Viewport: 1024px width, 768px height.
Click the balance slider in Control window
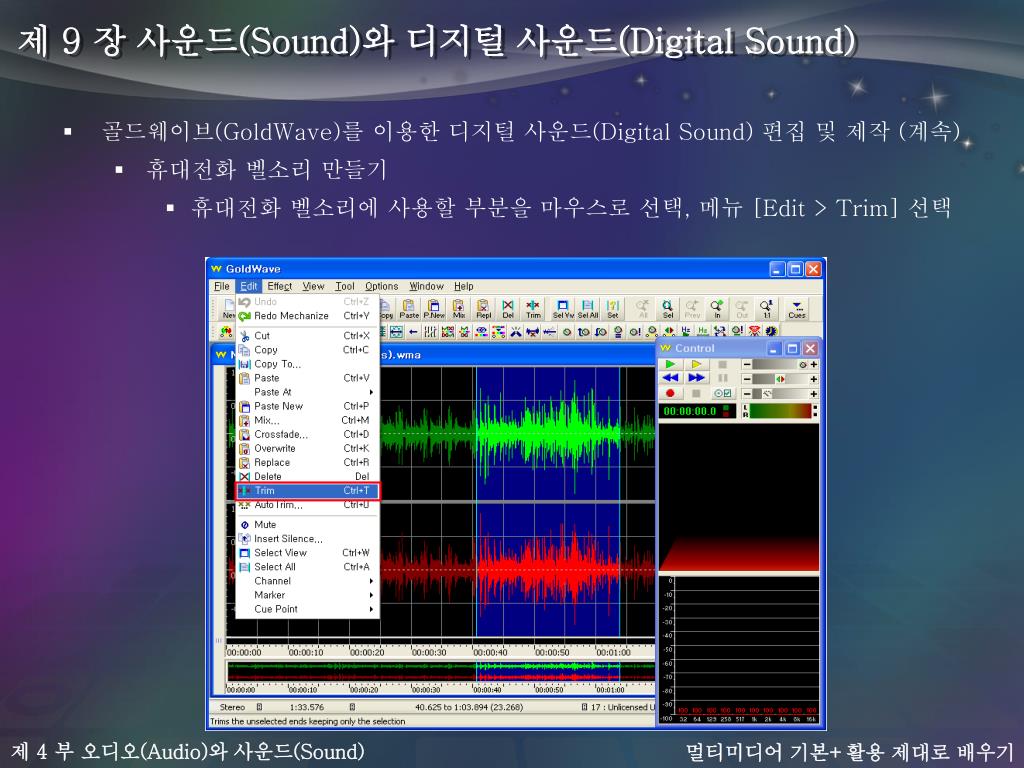(x=780, y=379)
